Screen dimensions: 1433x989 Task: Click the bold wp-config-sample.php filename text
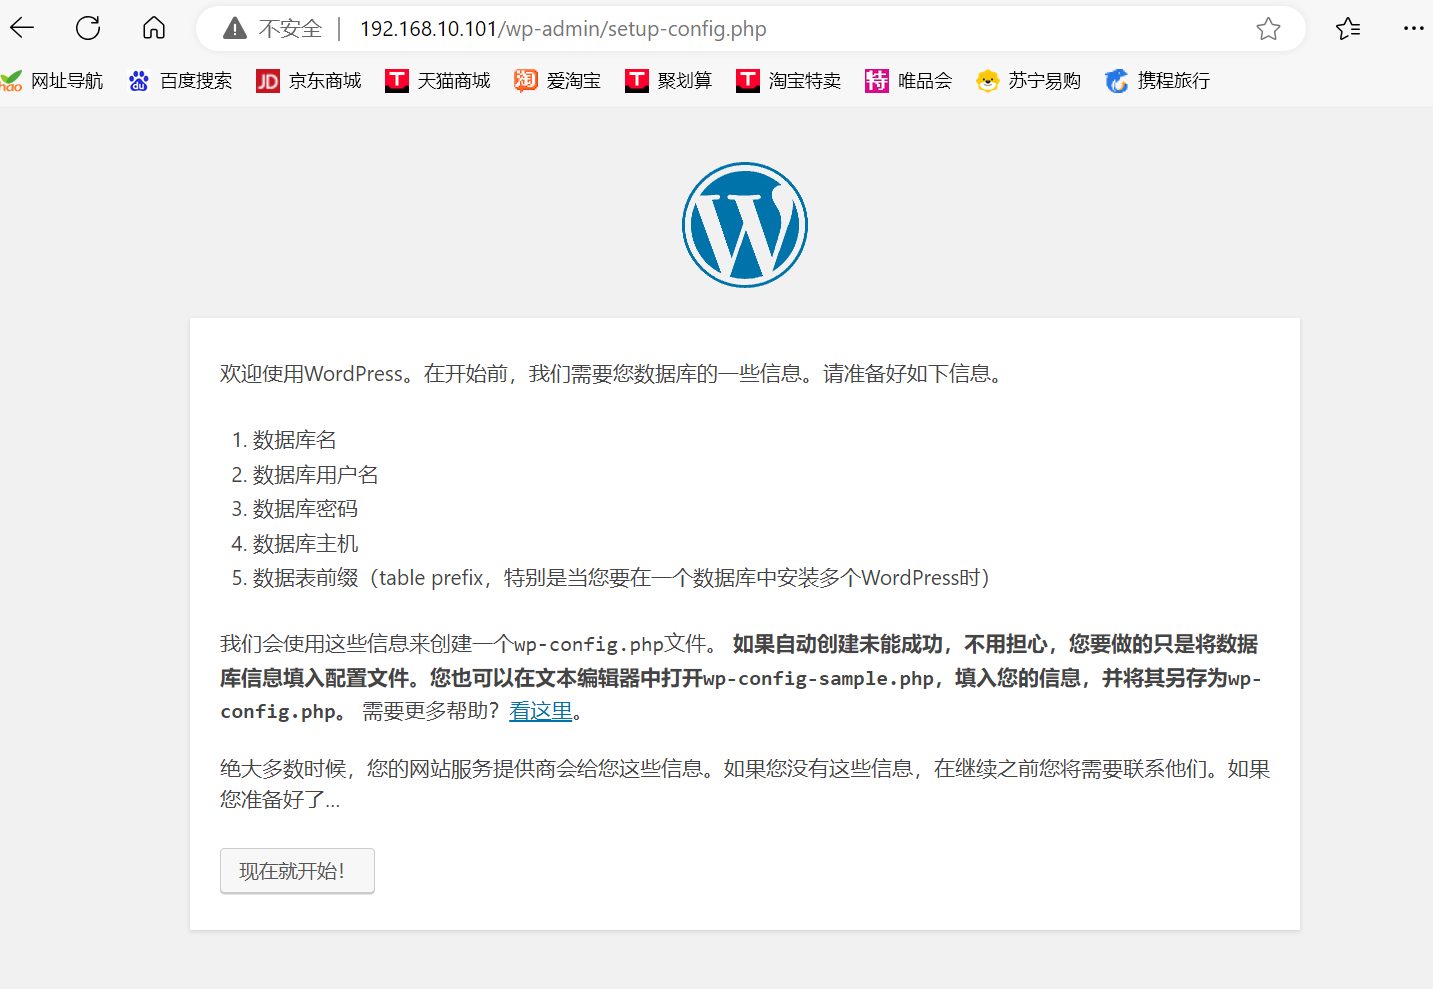coord(818,679)
